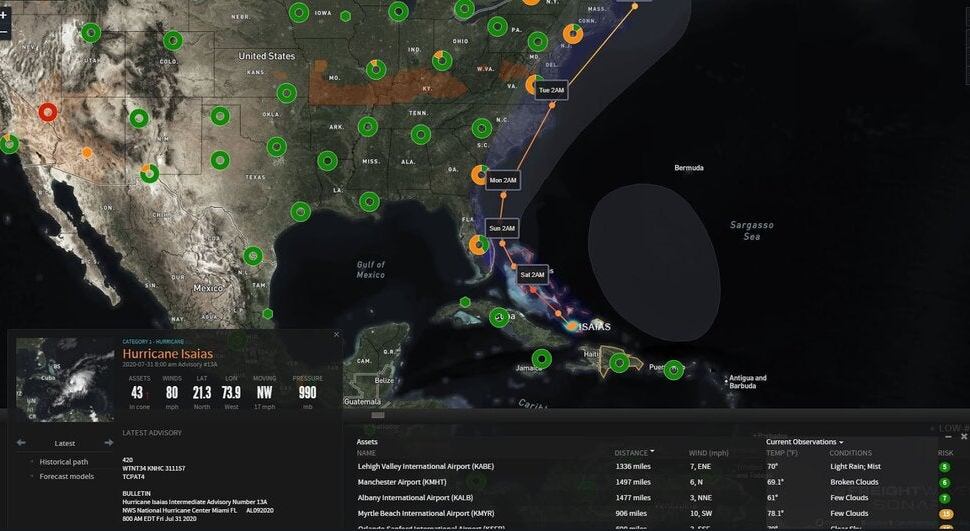Select the asset marker in Pennsylvania
Image resolution: width=970 pixels, height=531 pixels.
497,27
